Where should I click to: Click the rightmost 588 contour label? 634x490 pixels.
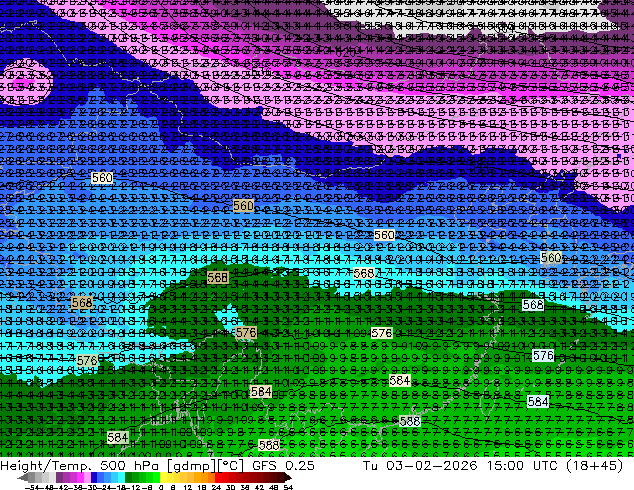click(410, 422)
